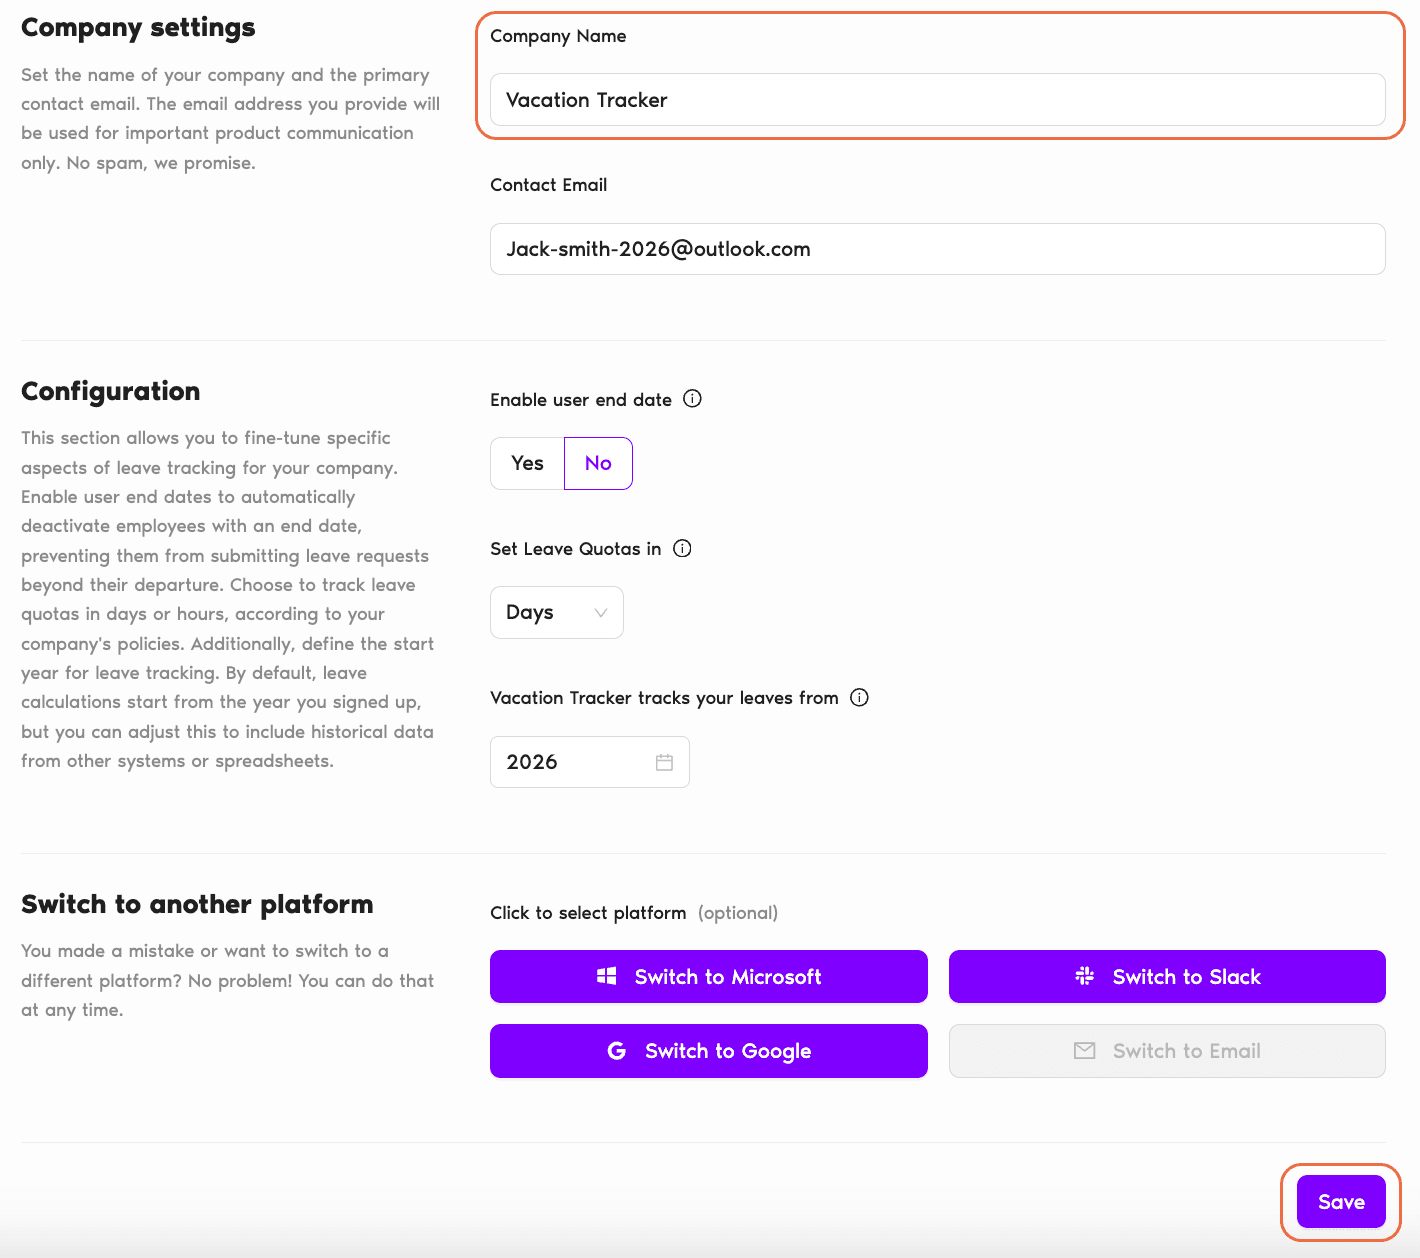Save the company settings
Viewport: 1420px width, 1258px height.
(x=1341, y=1202)
